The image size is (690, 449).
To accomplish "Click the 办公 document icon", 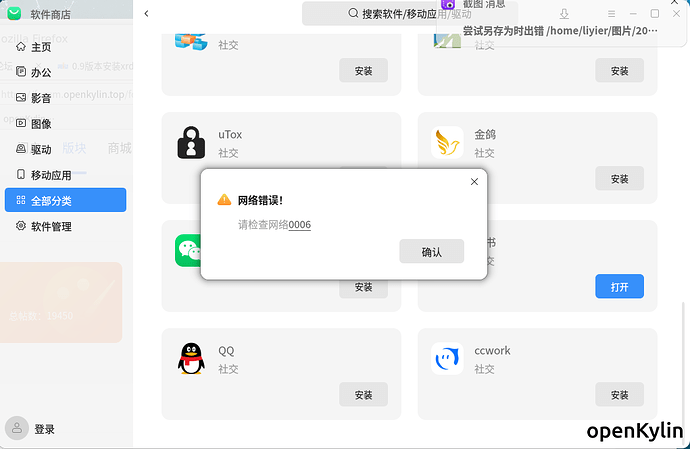I will pyautogui.click(x=21, y=71).
